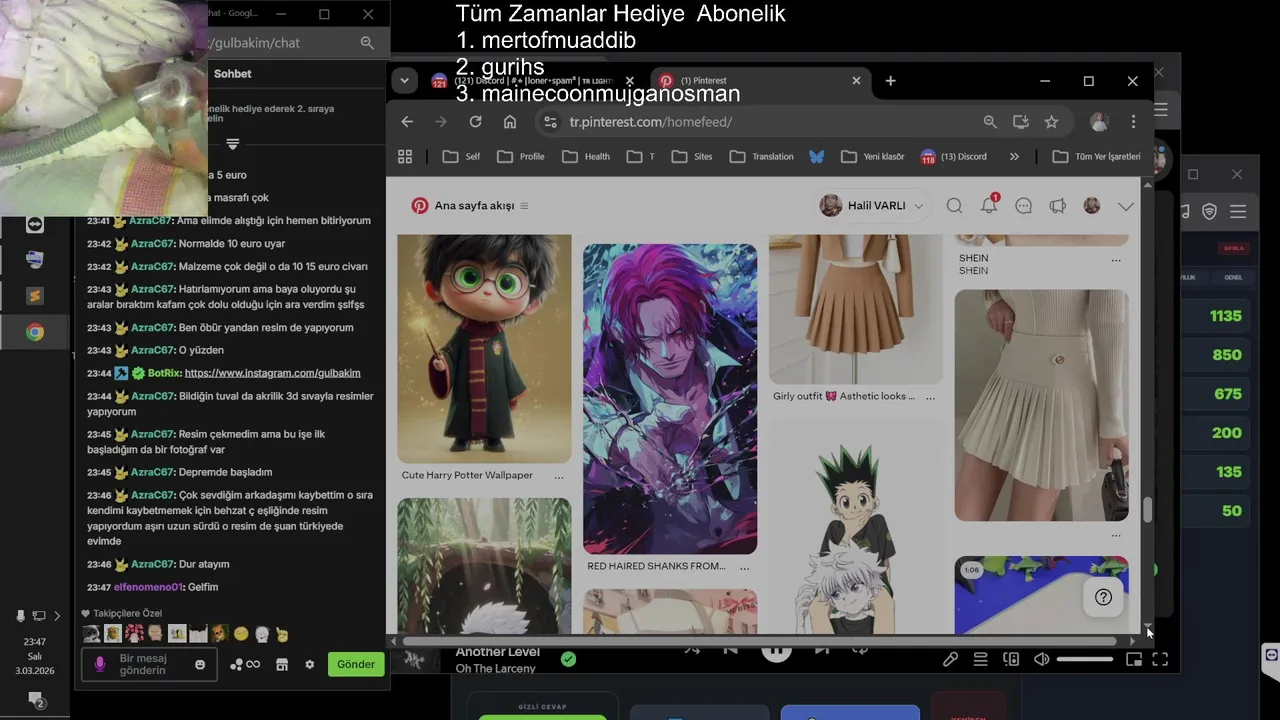Image resolution: width=1280 pixels, height=720 pixels.
Task: Open help question mark button
Action: point(1103,597)
